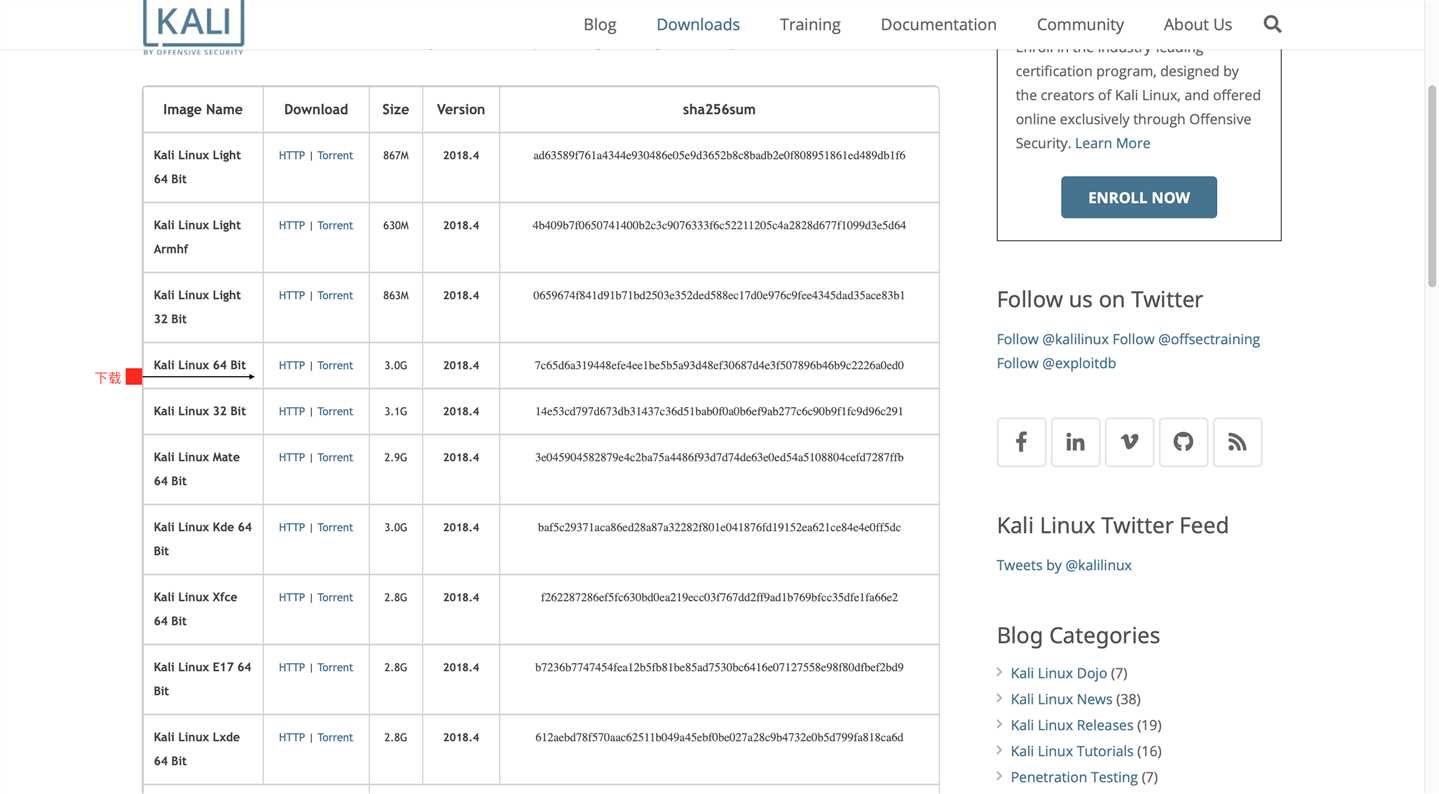Click the Kali logo
Screen dimensions: 1439x794
[x=193, y=26]
